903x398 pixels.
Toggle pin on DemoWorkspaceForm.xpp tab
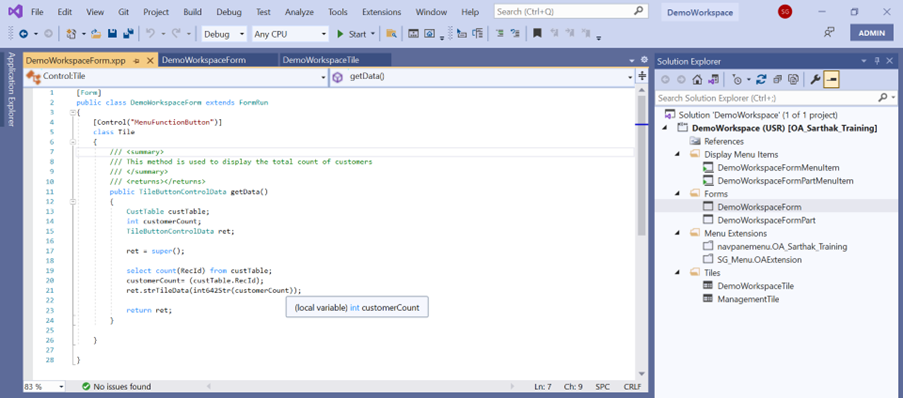(136, 60)
